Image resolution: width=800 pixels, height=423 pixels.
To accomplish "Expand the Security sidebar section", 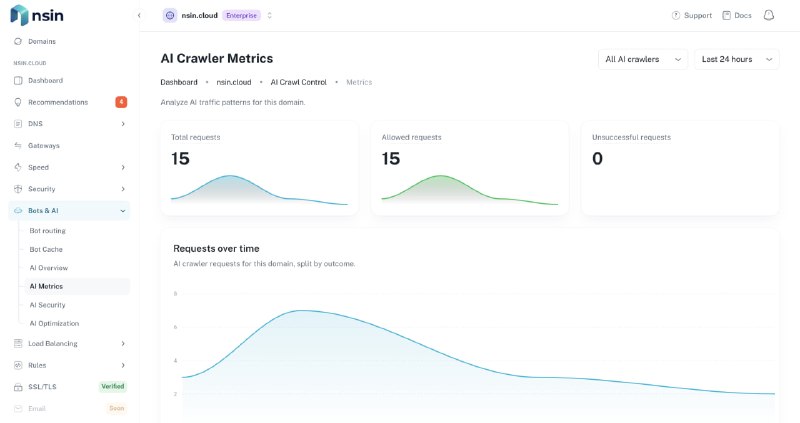I will (x=69, y=189).
